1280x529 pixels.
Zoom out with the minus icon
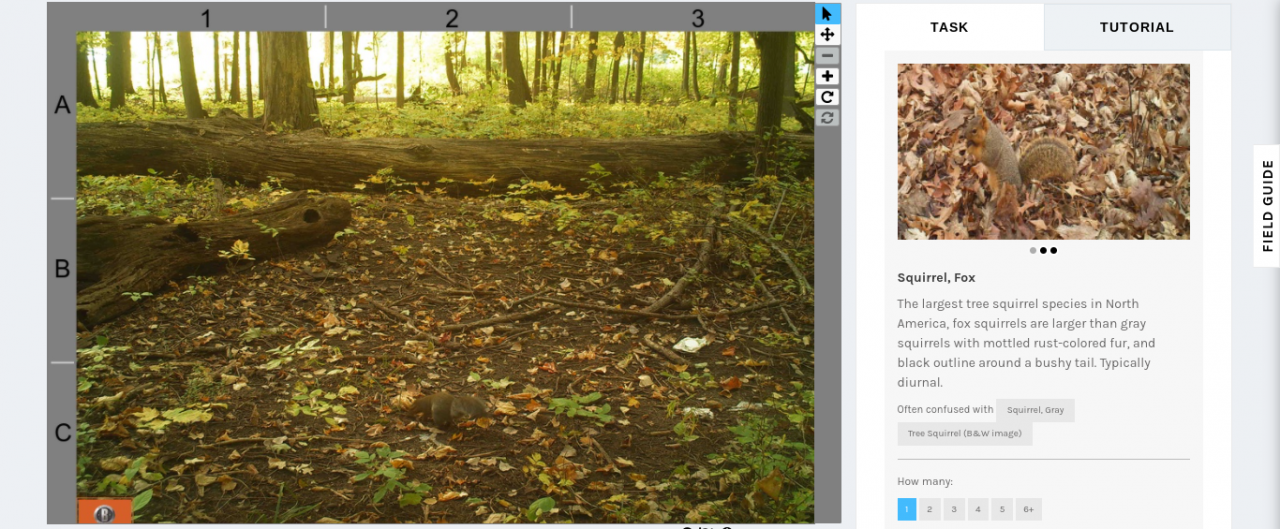827,56
